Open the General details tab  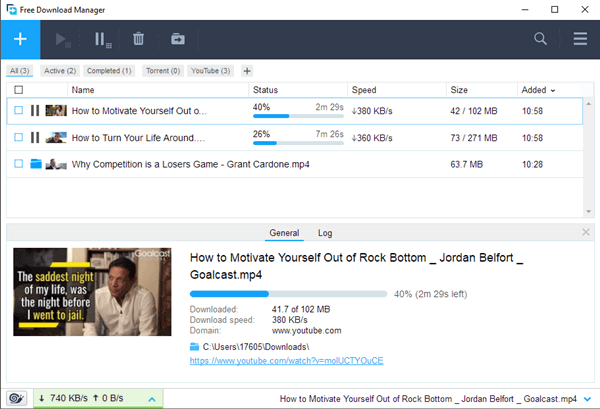tap(284, 233)
